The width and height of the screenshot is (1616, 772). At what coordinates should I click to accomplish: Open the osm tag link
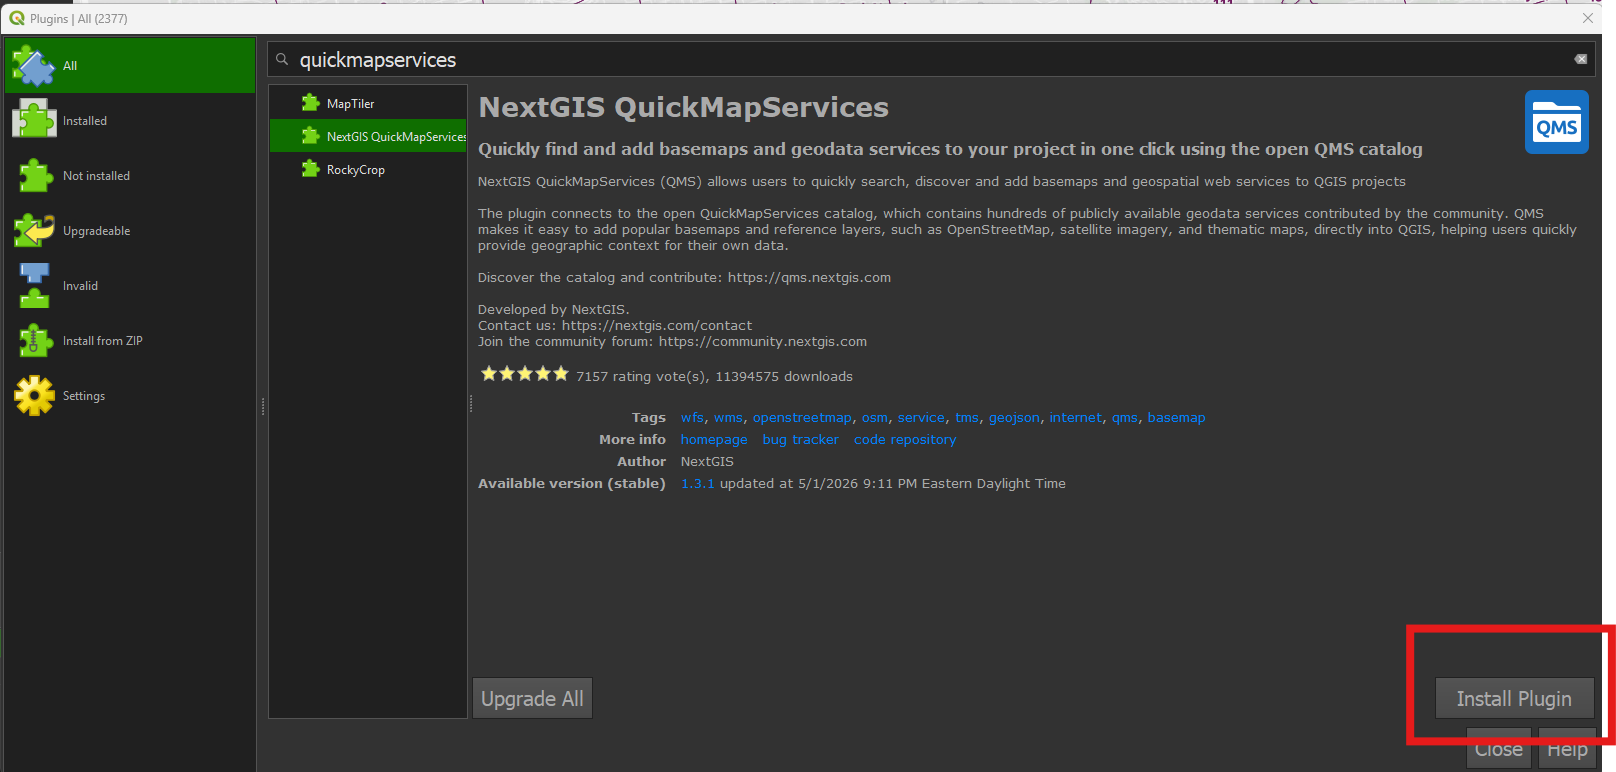click(x=874, y=418)
